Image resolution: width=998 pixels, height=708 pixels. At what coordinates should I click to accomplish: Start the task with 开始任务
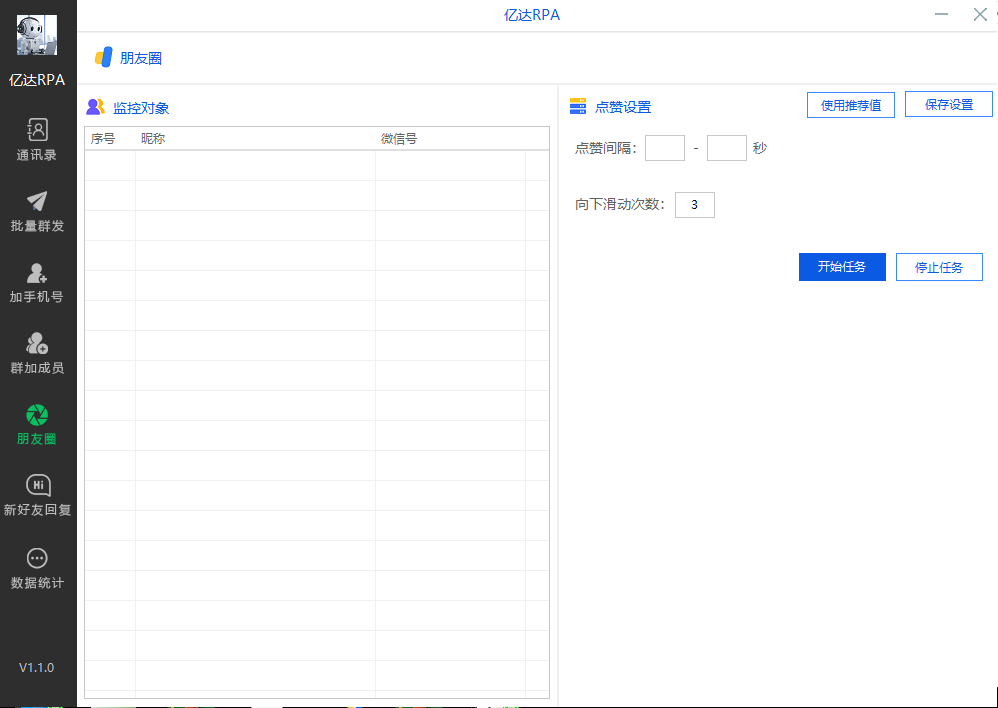coord(841,267)
